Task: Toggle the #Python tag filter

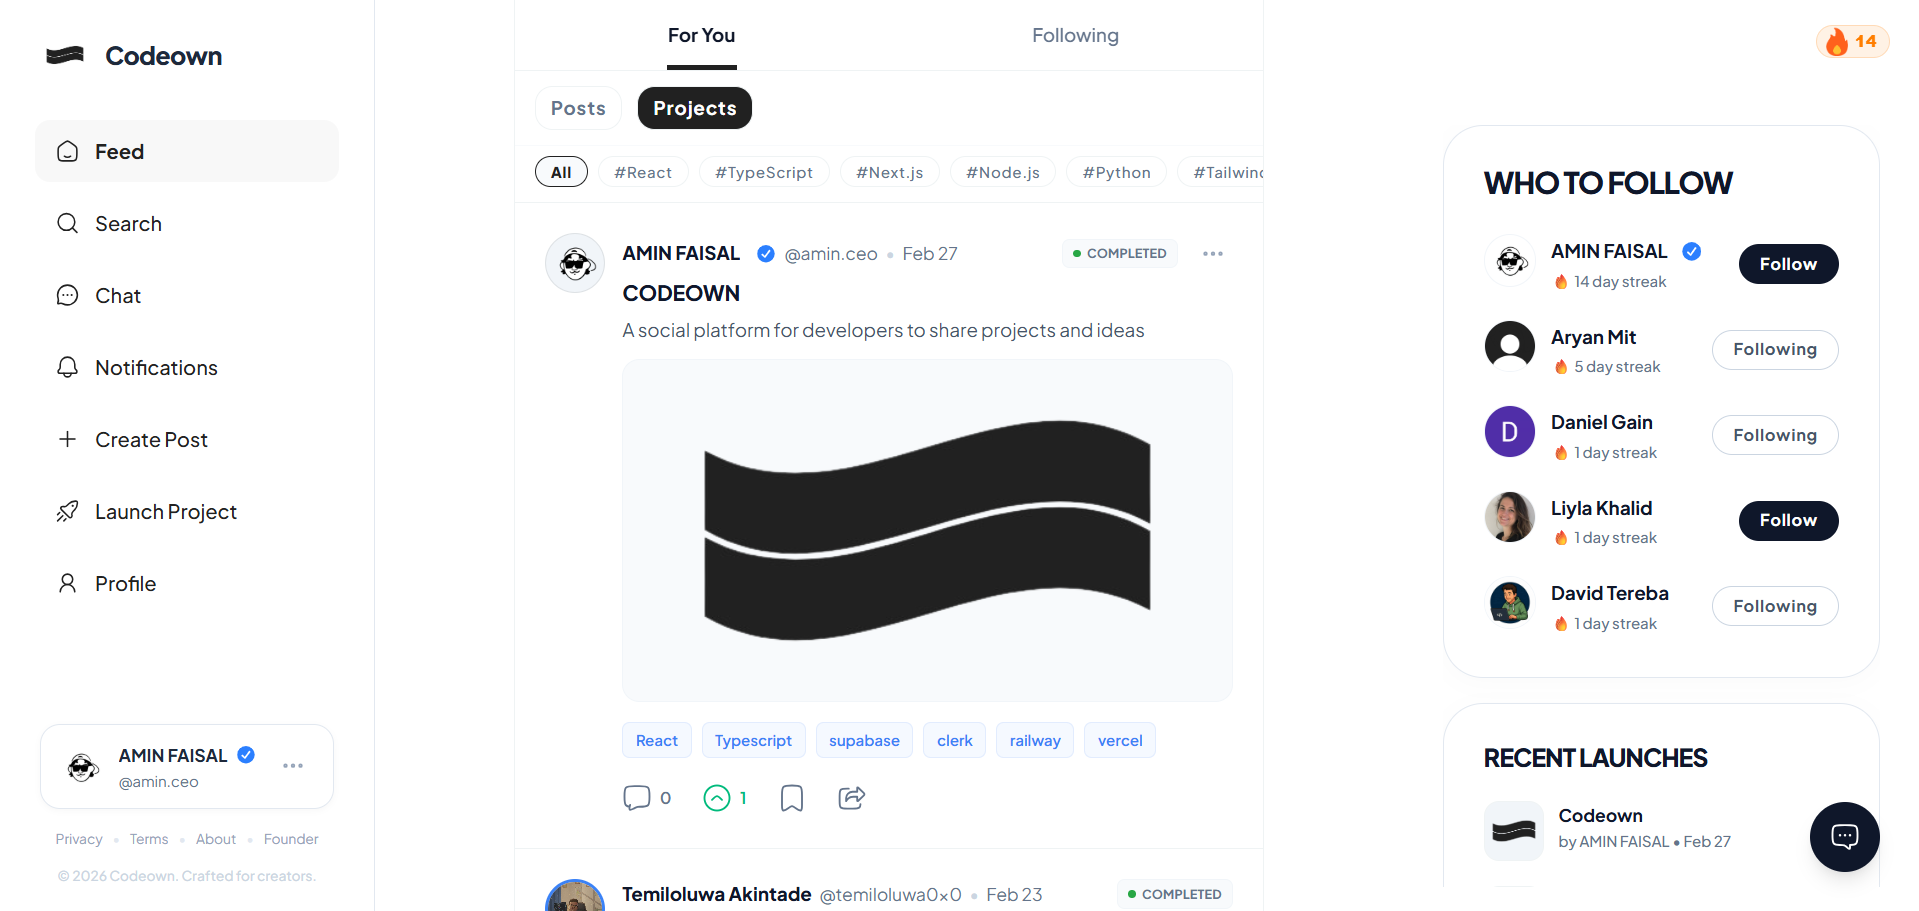Action: (1115, 171)
